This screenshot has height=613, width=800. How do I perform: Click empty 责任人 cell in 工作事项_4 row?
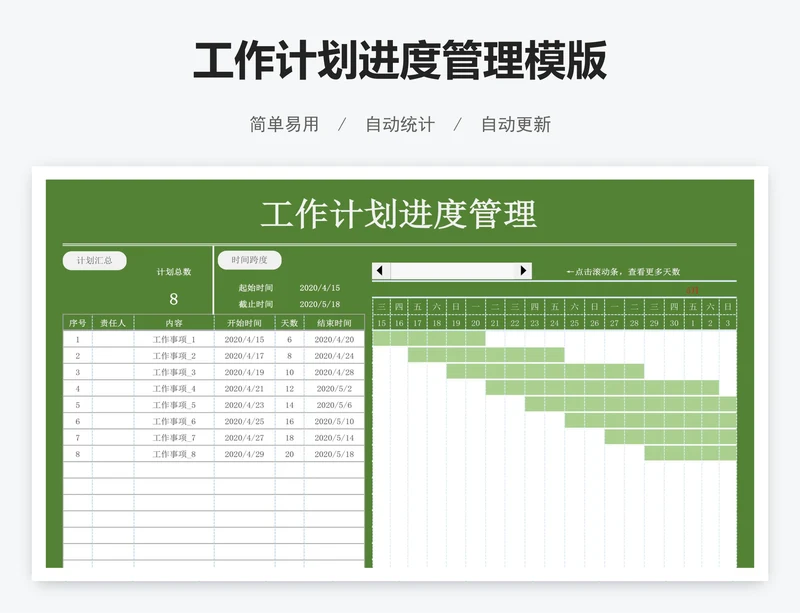[113, 388]
